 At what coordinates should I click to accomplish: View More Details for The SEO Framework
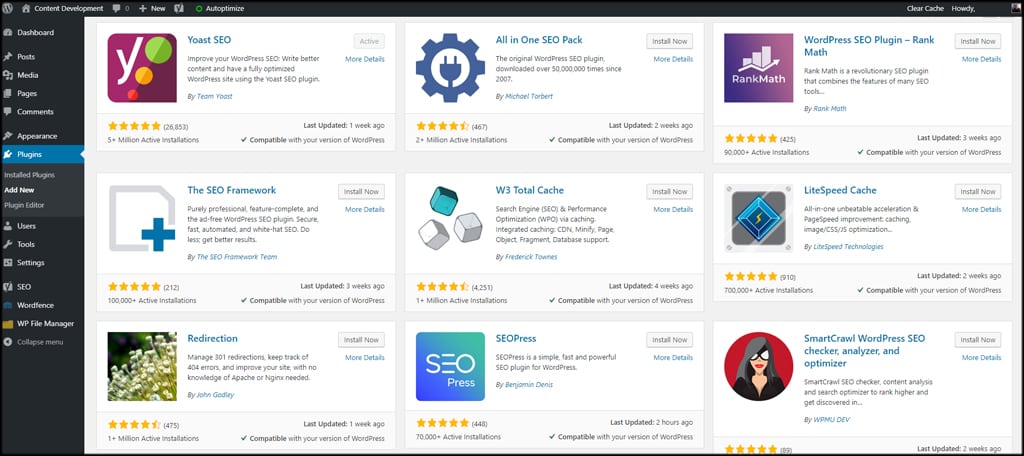tap(365, 209)
